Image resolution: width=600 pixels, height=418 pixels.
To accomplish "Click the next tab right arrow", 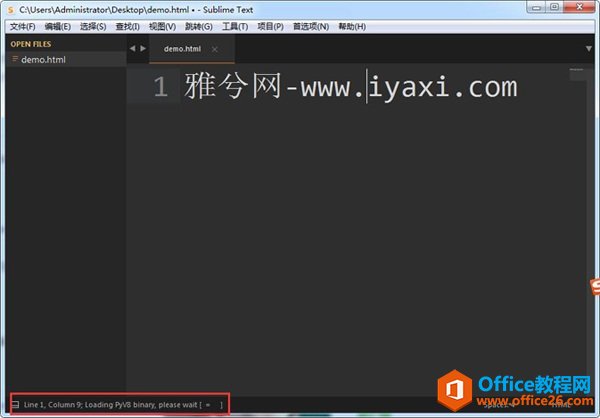I will tap(143, 48).
